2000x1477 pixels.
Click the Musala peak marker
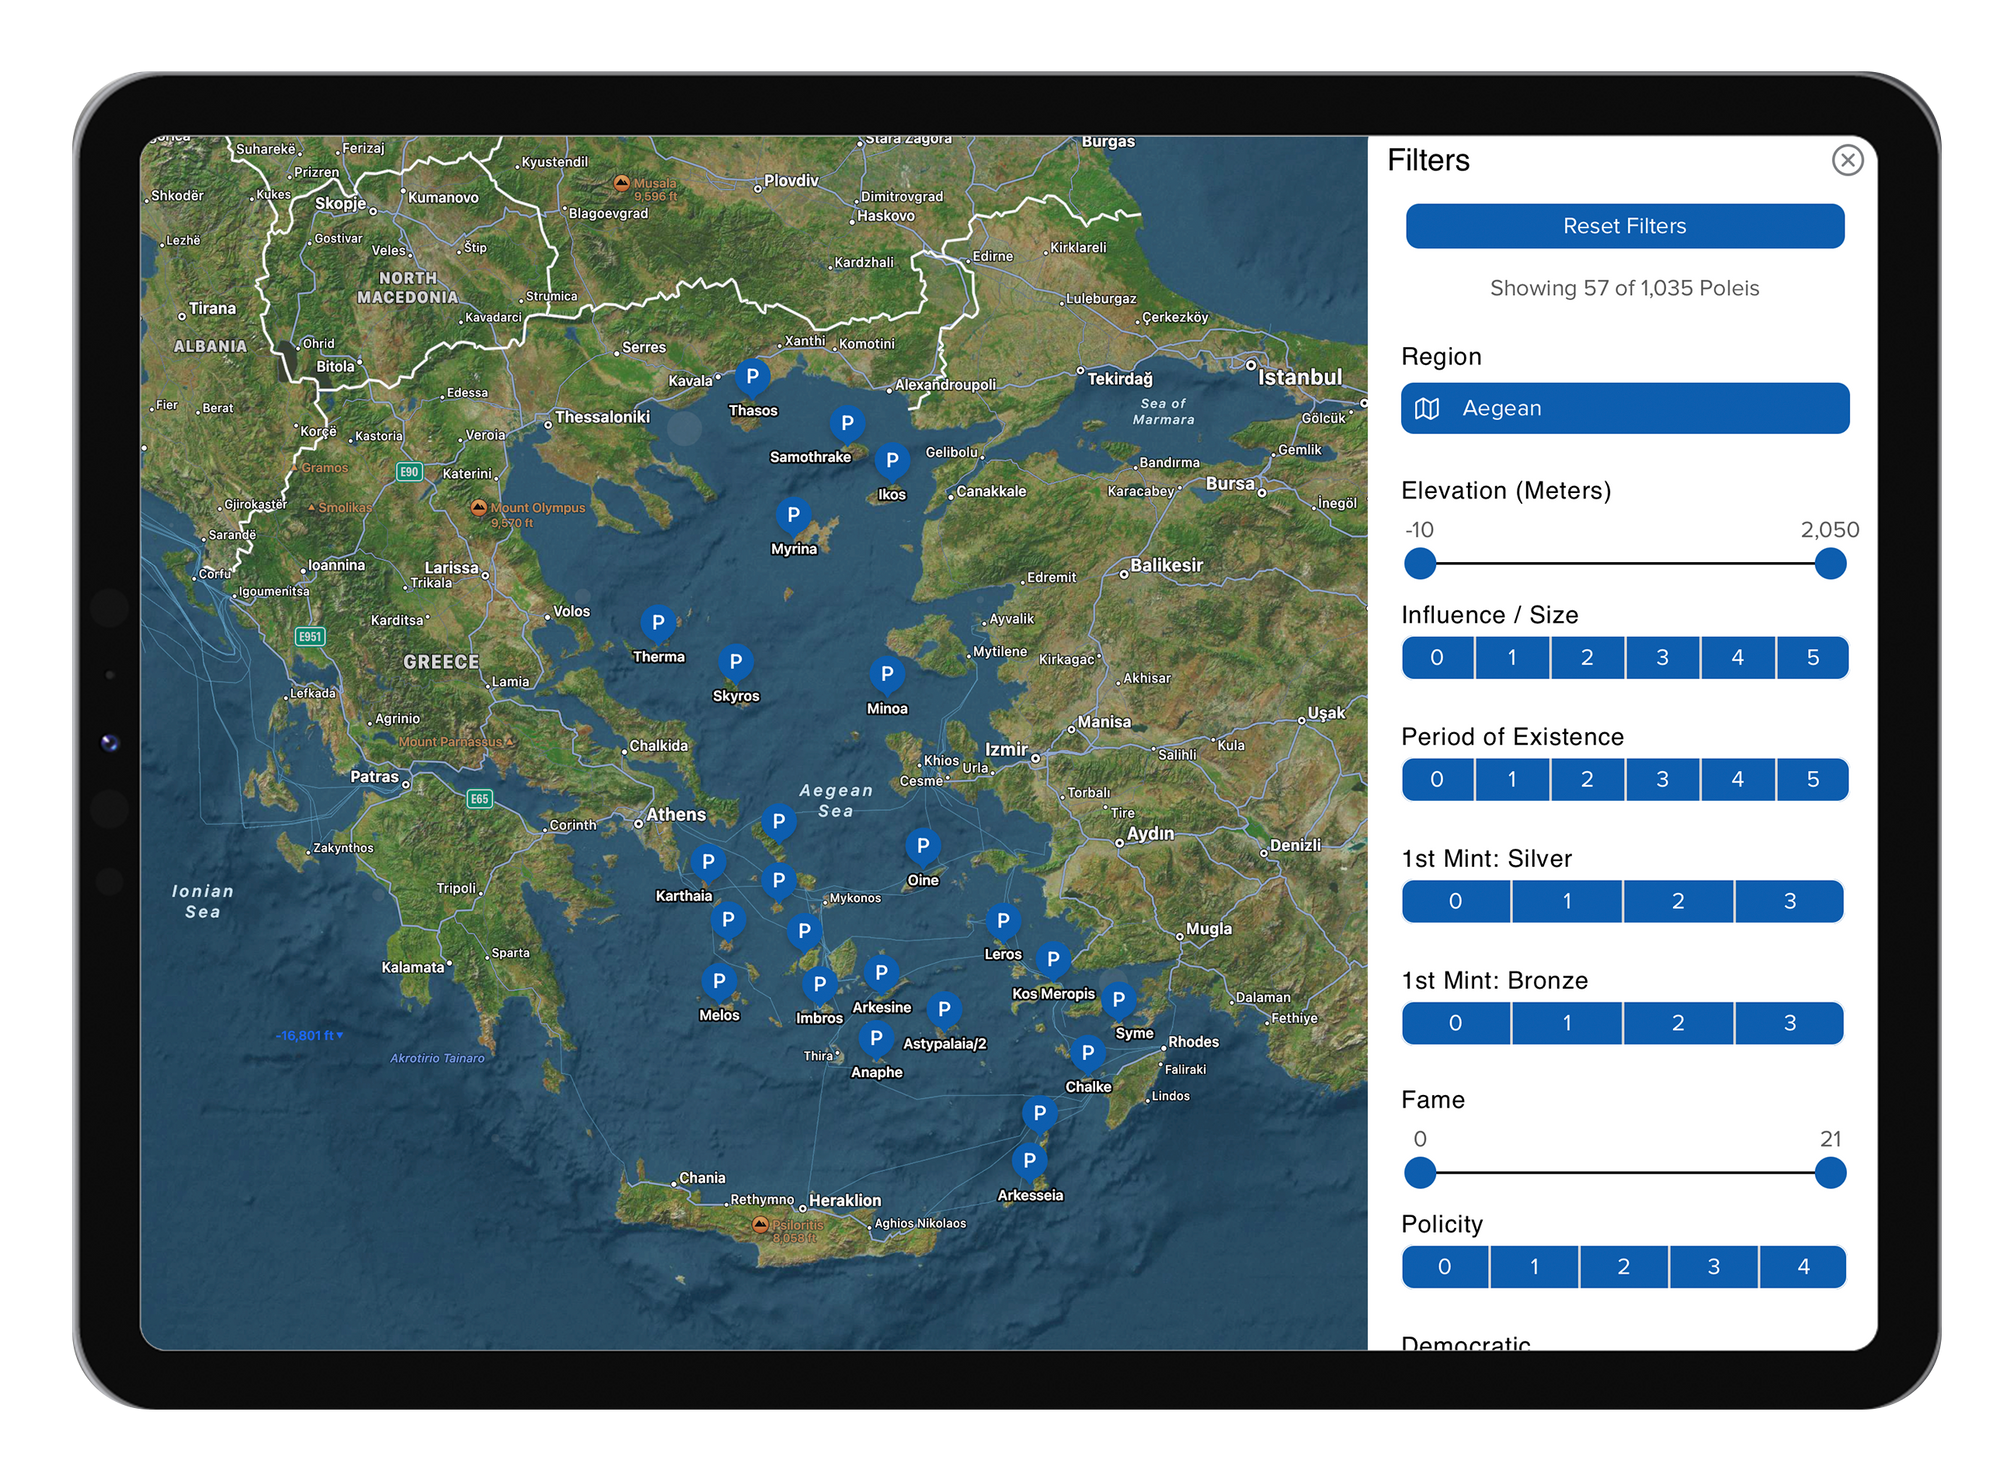tap(622, 183)
